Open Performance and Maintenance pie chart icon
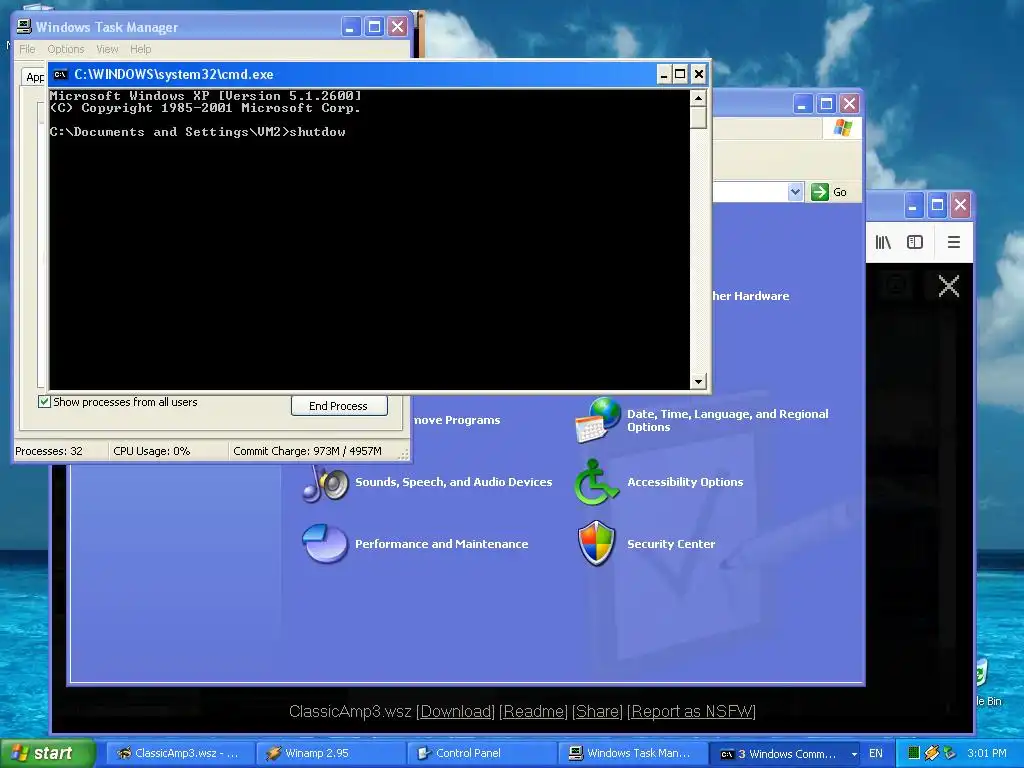 (x=325, y=543)
